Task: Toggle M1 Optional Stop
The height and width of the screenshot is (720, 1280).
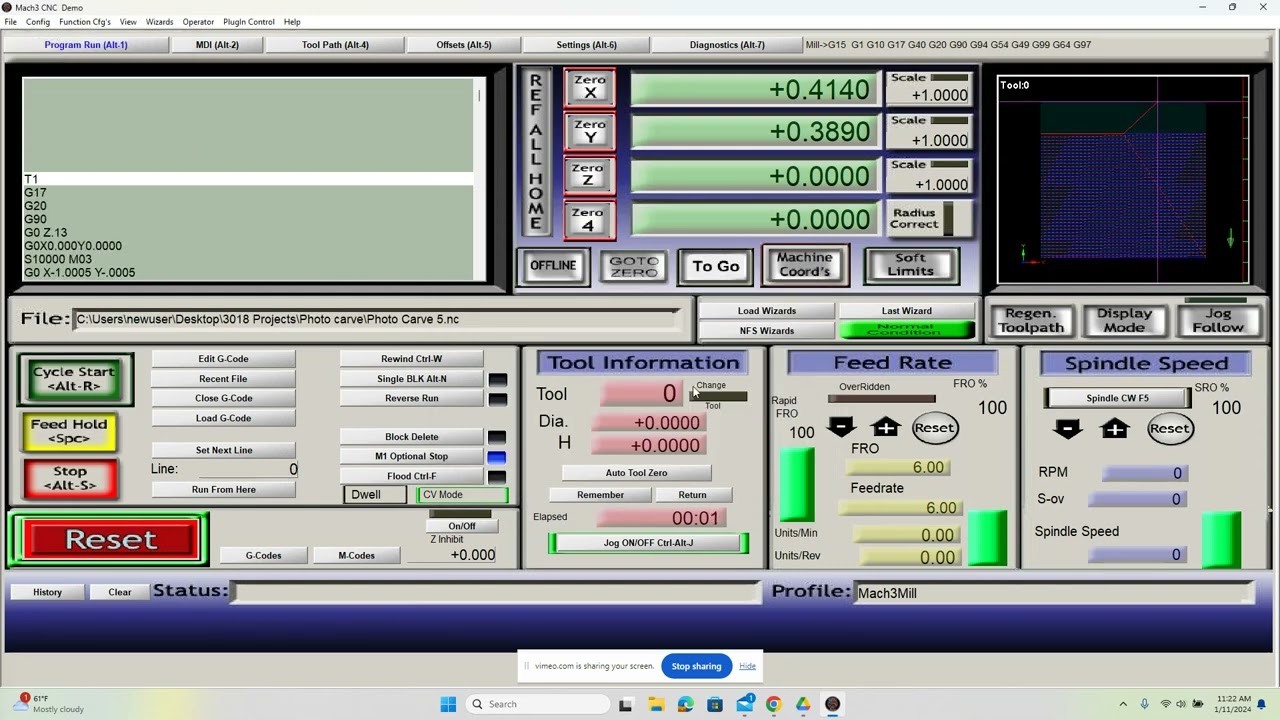Action: tap(411, 456)
